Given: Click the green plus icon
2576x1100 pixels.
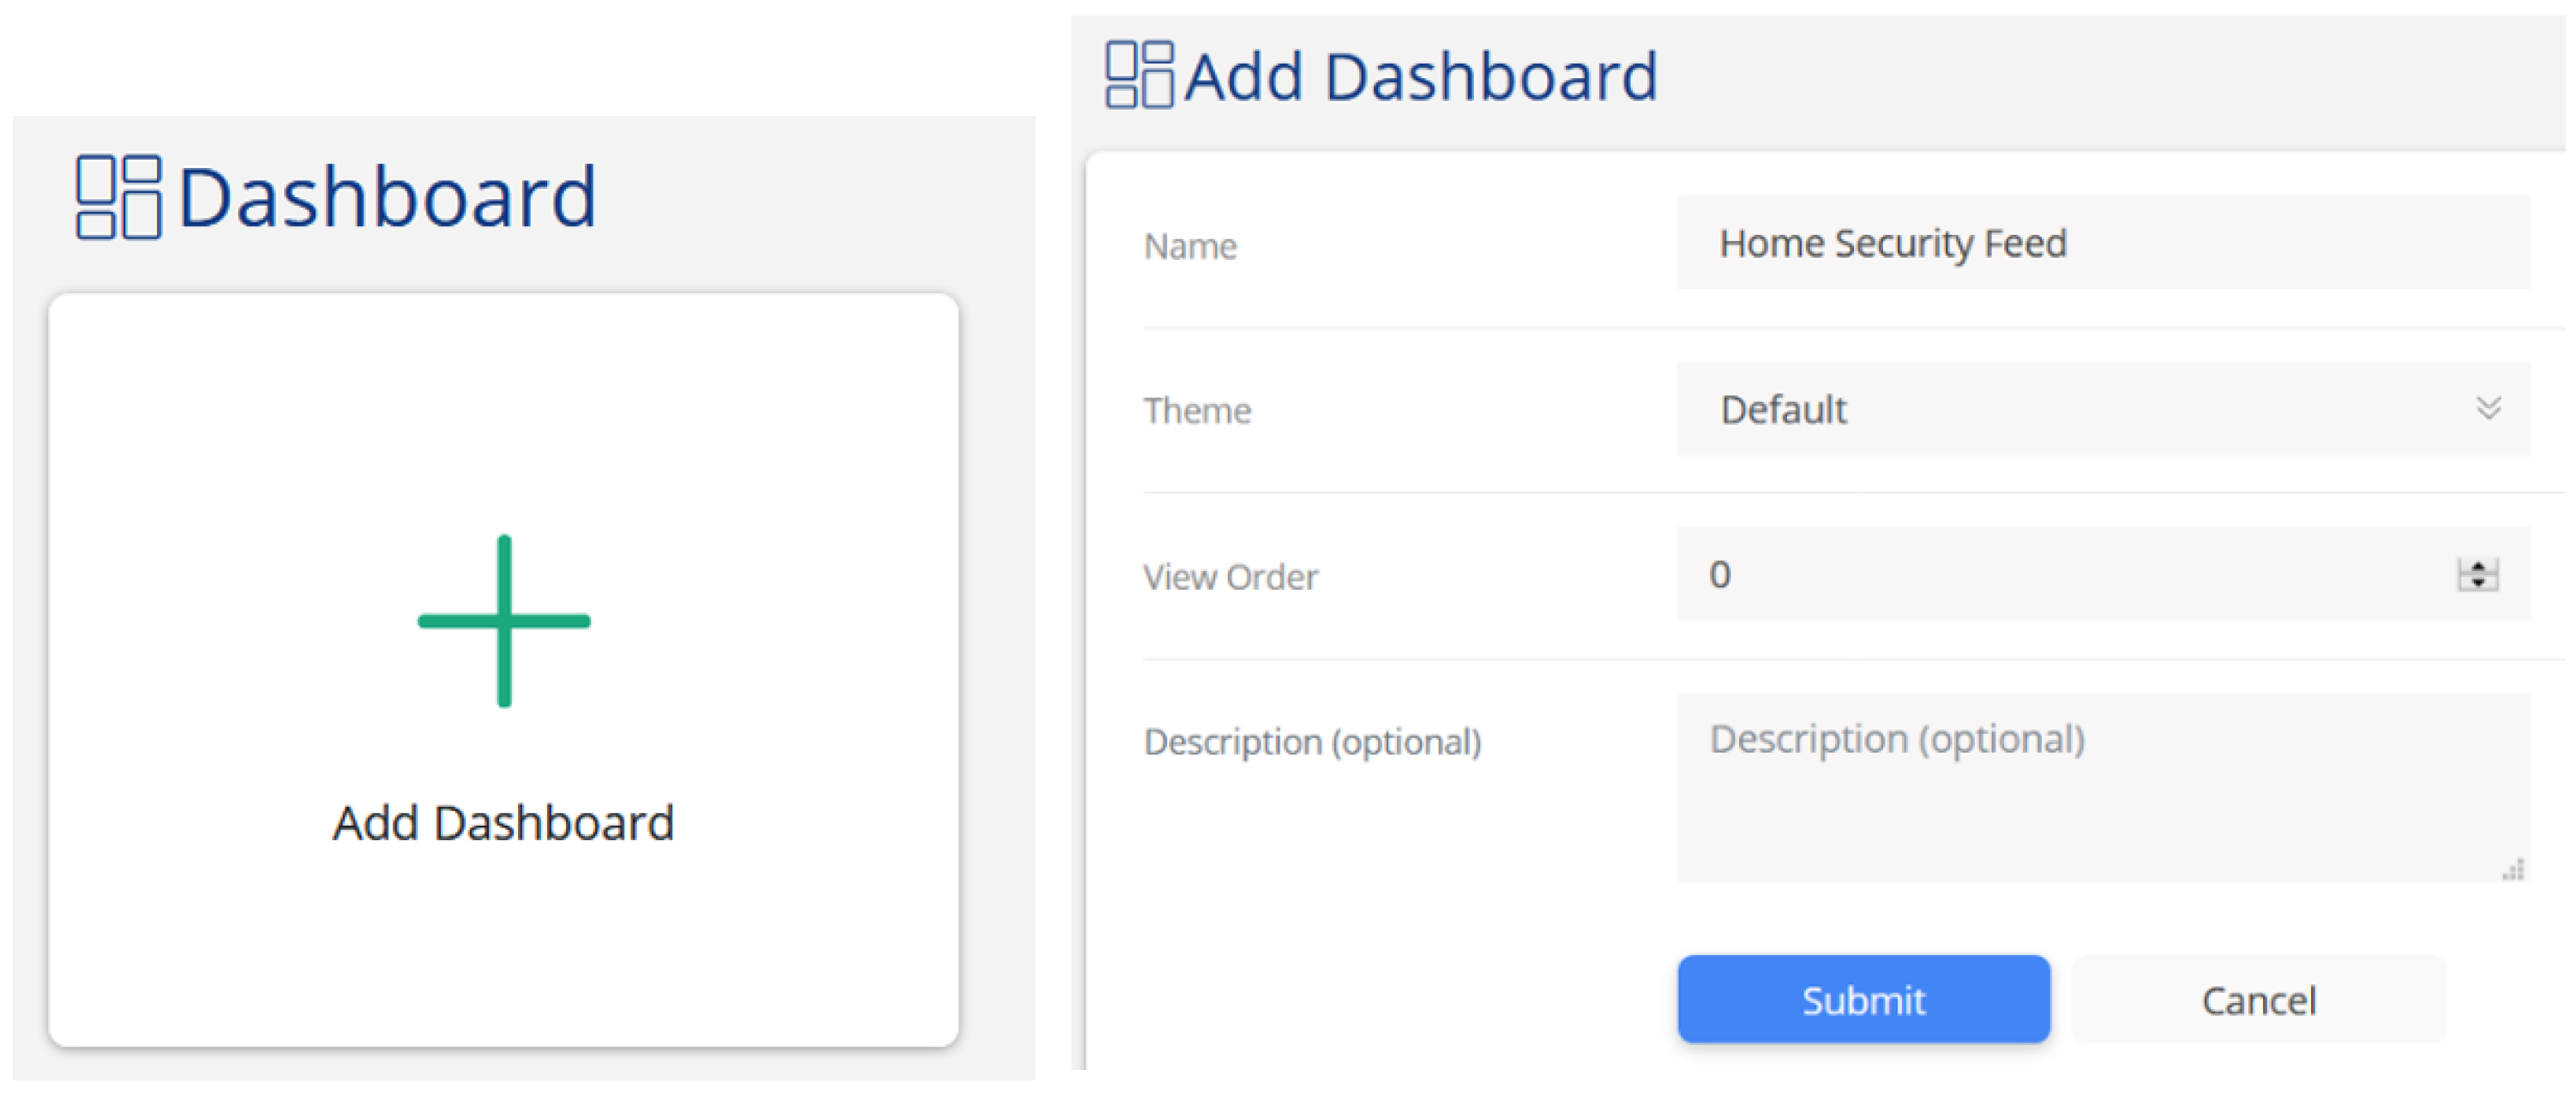Looking at the screenshot, I should [504, 621].
